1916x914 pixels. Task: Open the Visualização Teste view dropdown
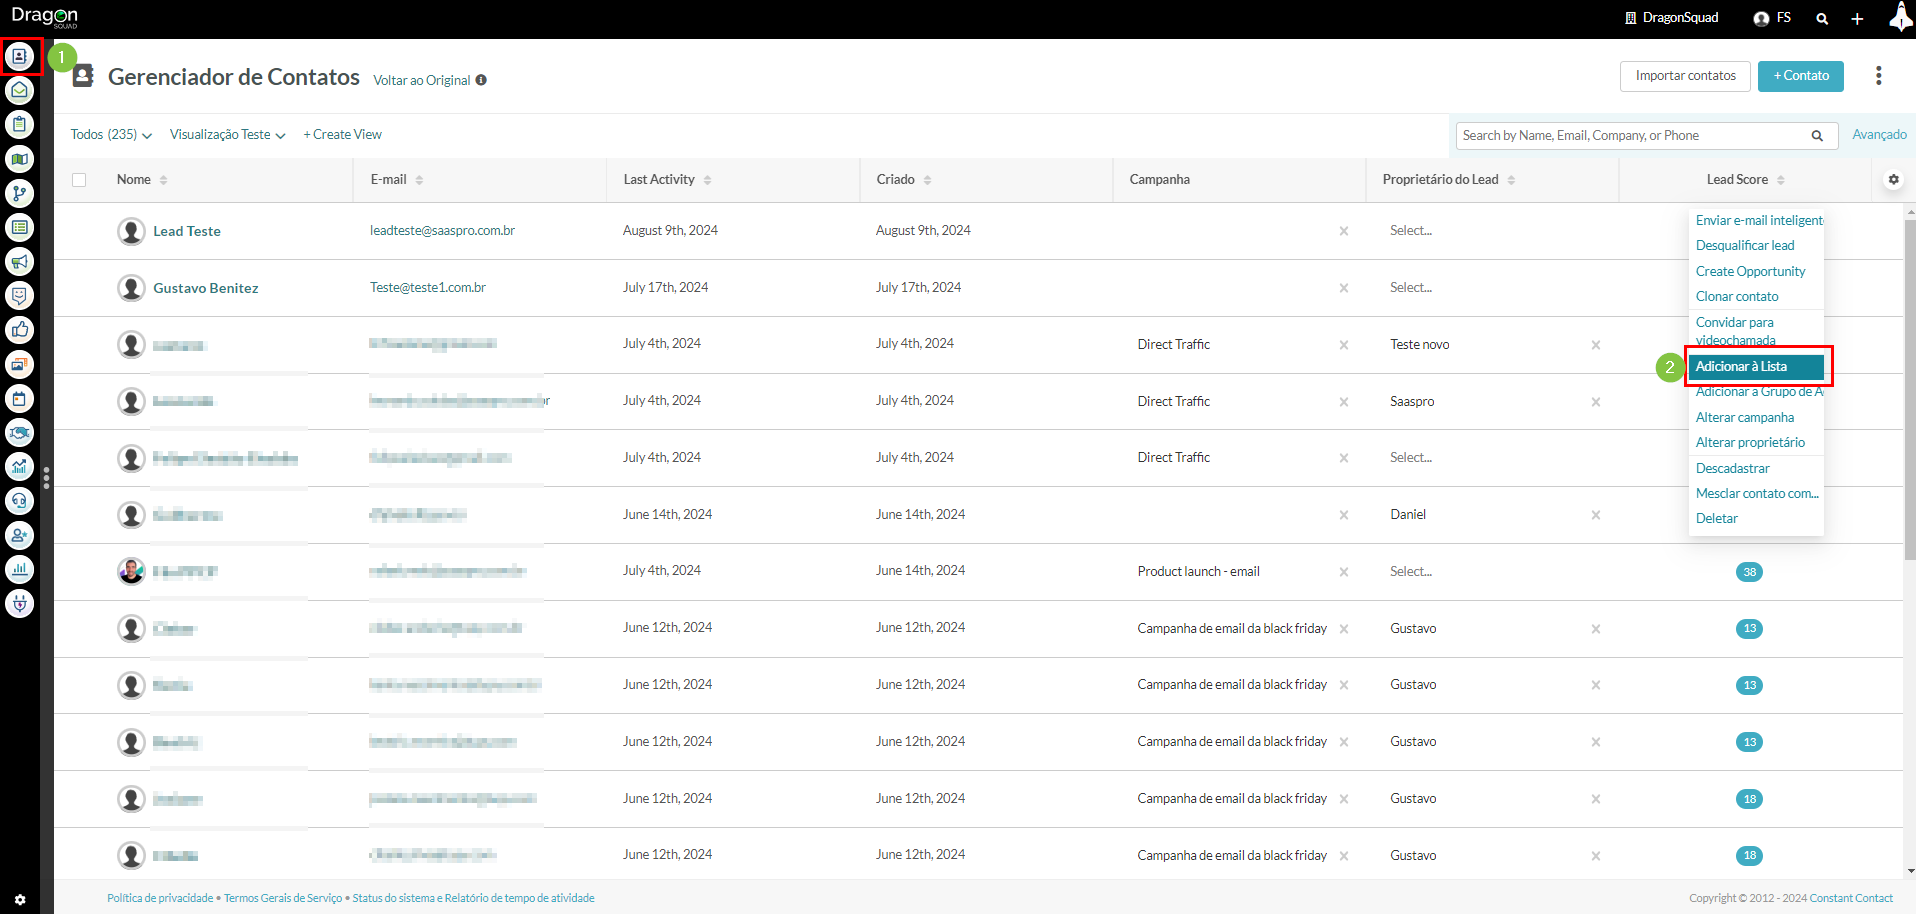coord(227,135)
